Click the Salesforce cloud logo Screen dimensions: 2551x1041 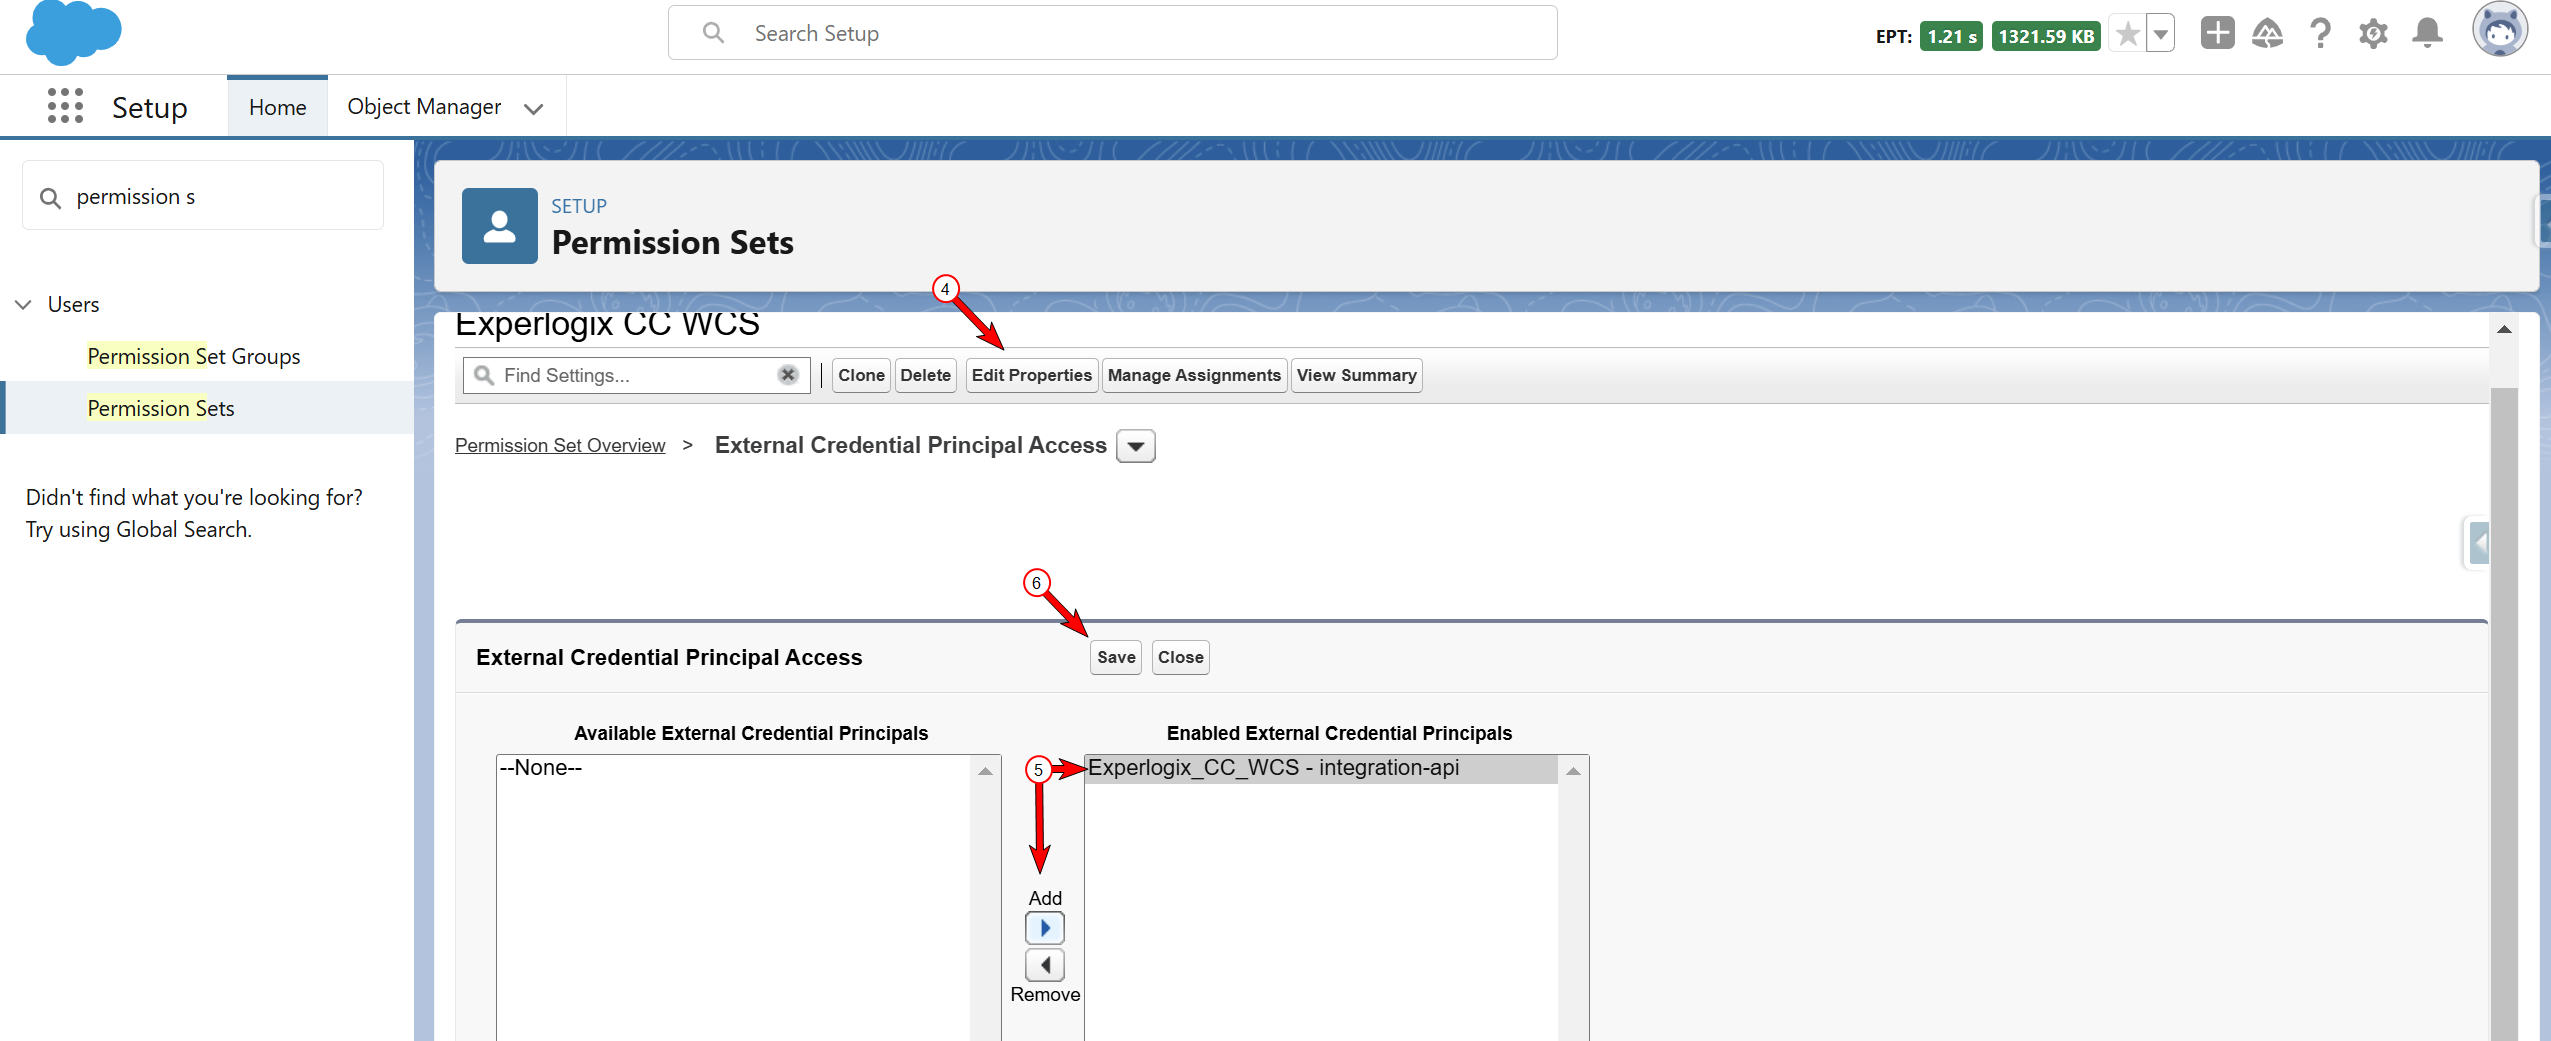[x=73, y=32]
